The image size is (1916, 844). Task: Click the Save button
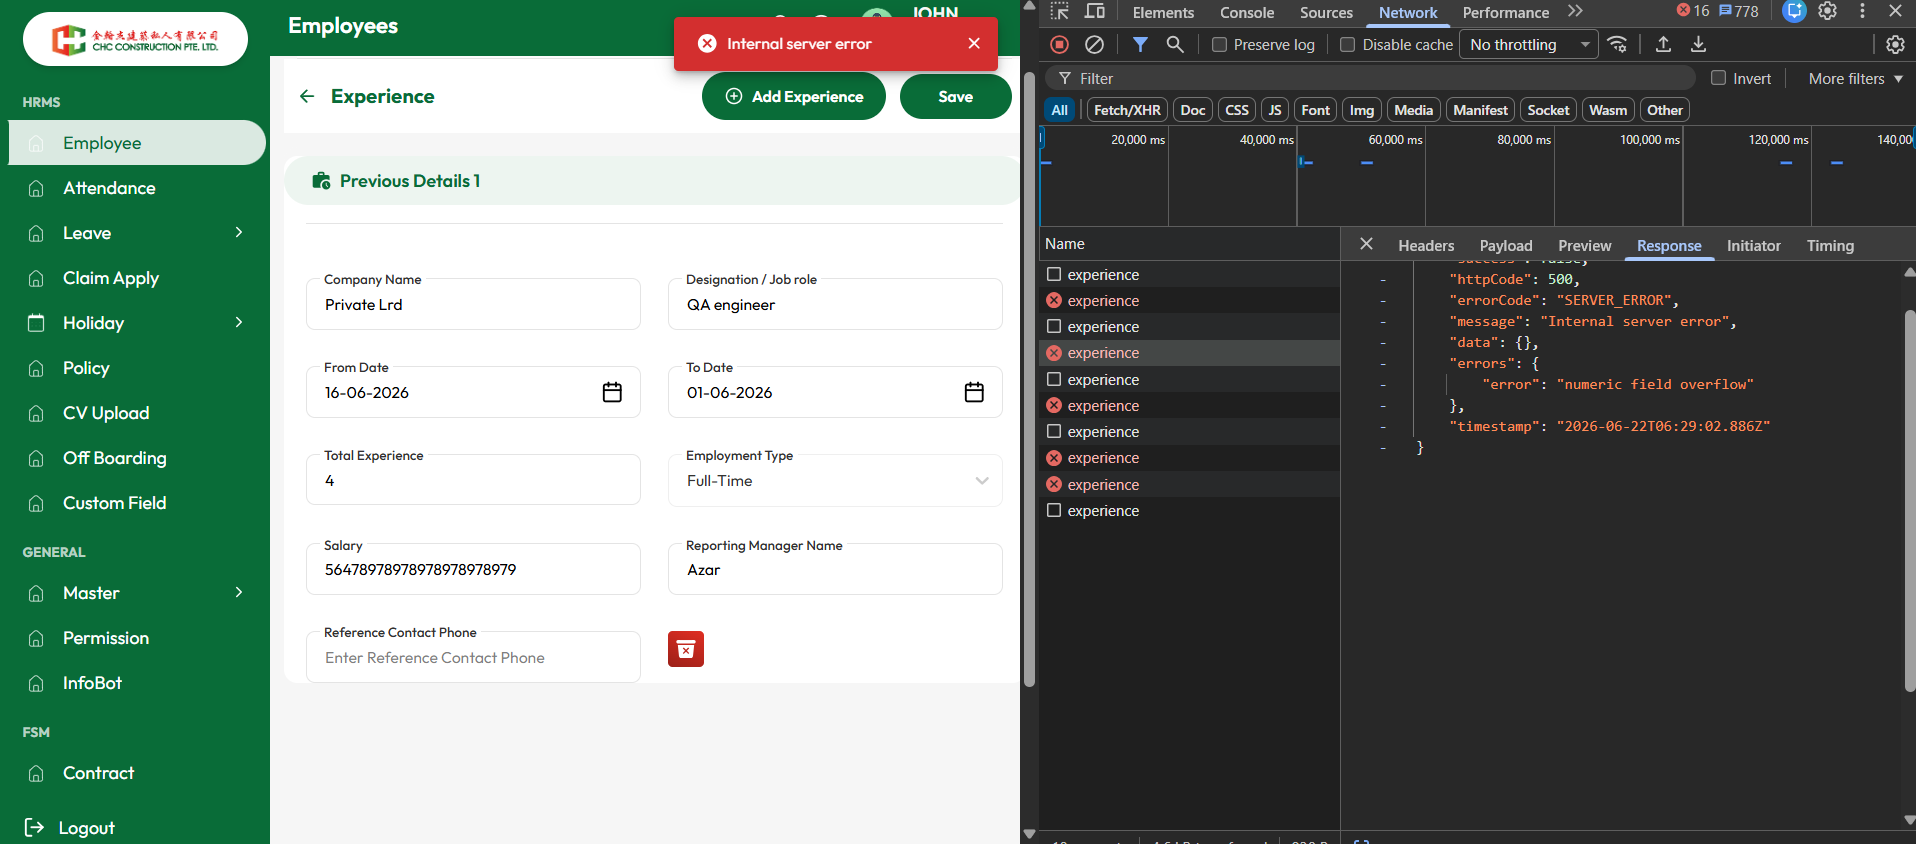(x=955, y=96)
